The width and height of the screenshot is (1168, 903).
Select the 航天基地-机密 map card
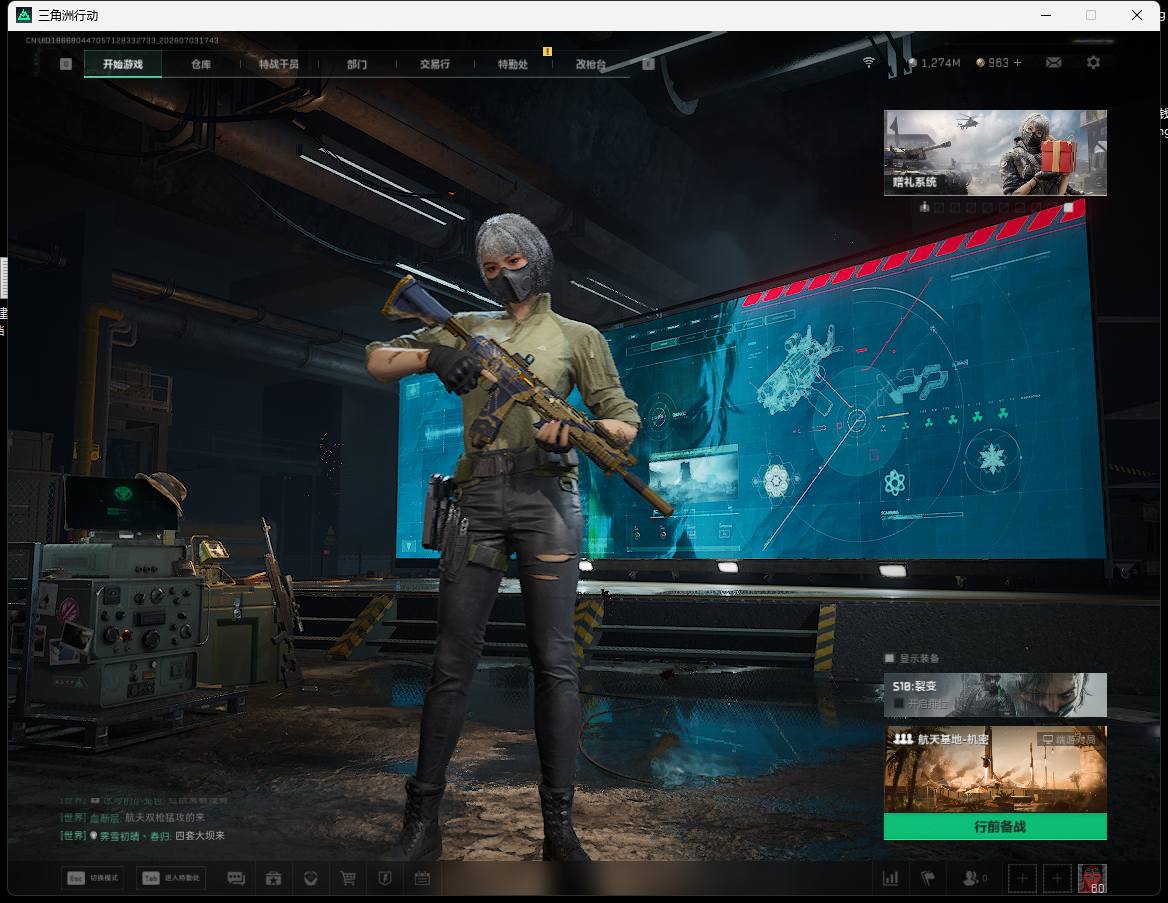click(x=995, y=770)
